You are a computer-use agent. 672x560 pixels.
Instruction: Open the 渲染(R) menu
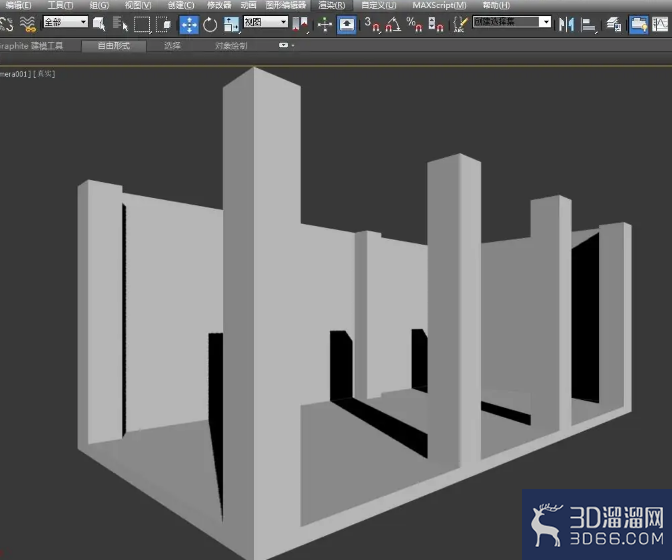point(332,6)
